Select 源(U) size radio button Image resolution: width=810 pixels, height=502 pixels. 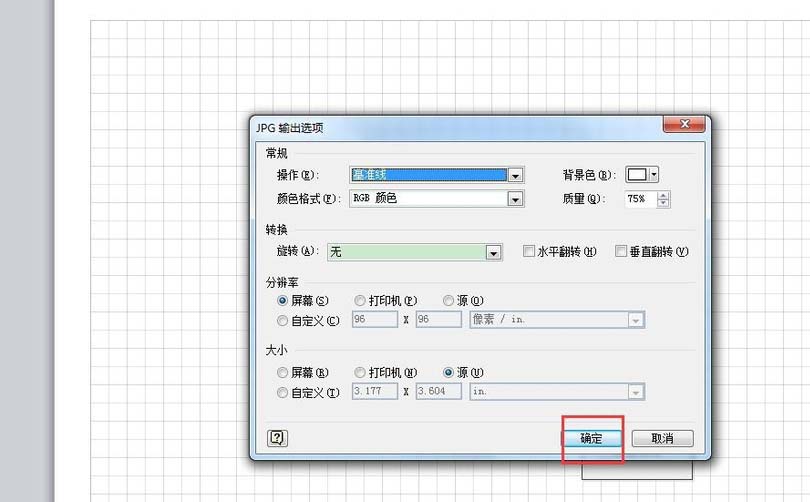448,372
